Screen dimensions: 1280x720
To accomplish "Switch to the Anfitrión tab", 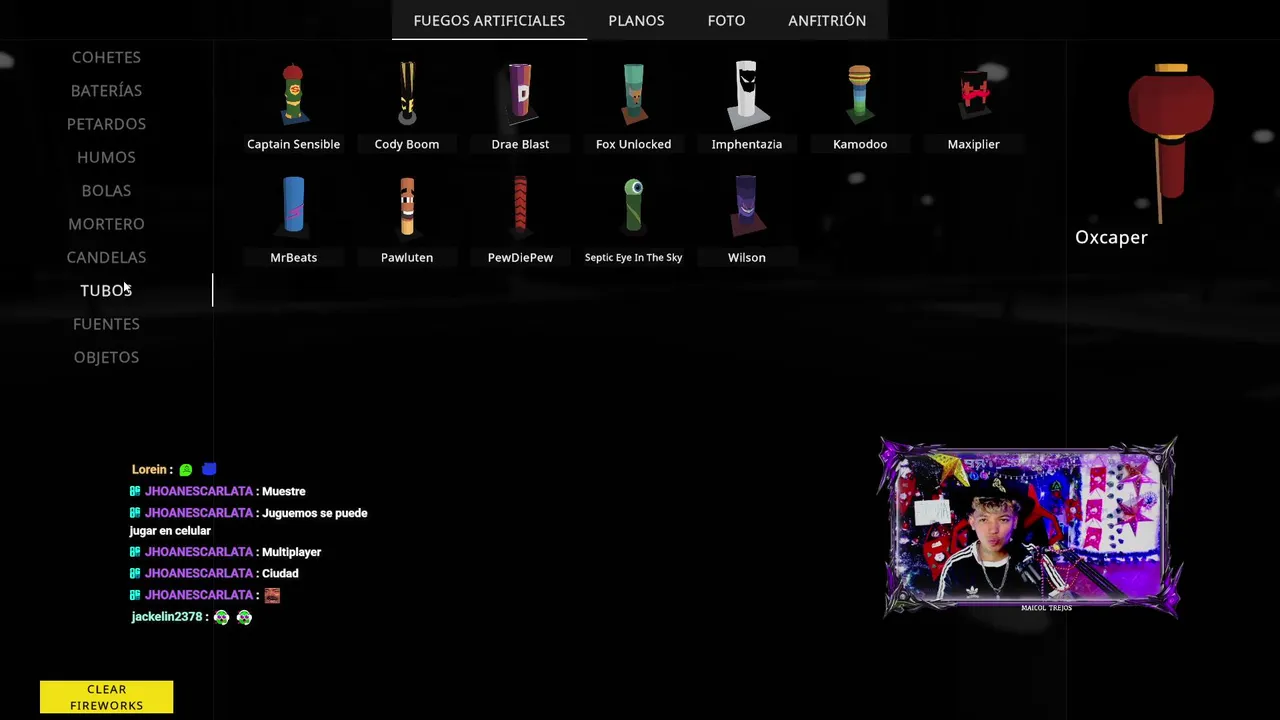I will click(827, 20).
